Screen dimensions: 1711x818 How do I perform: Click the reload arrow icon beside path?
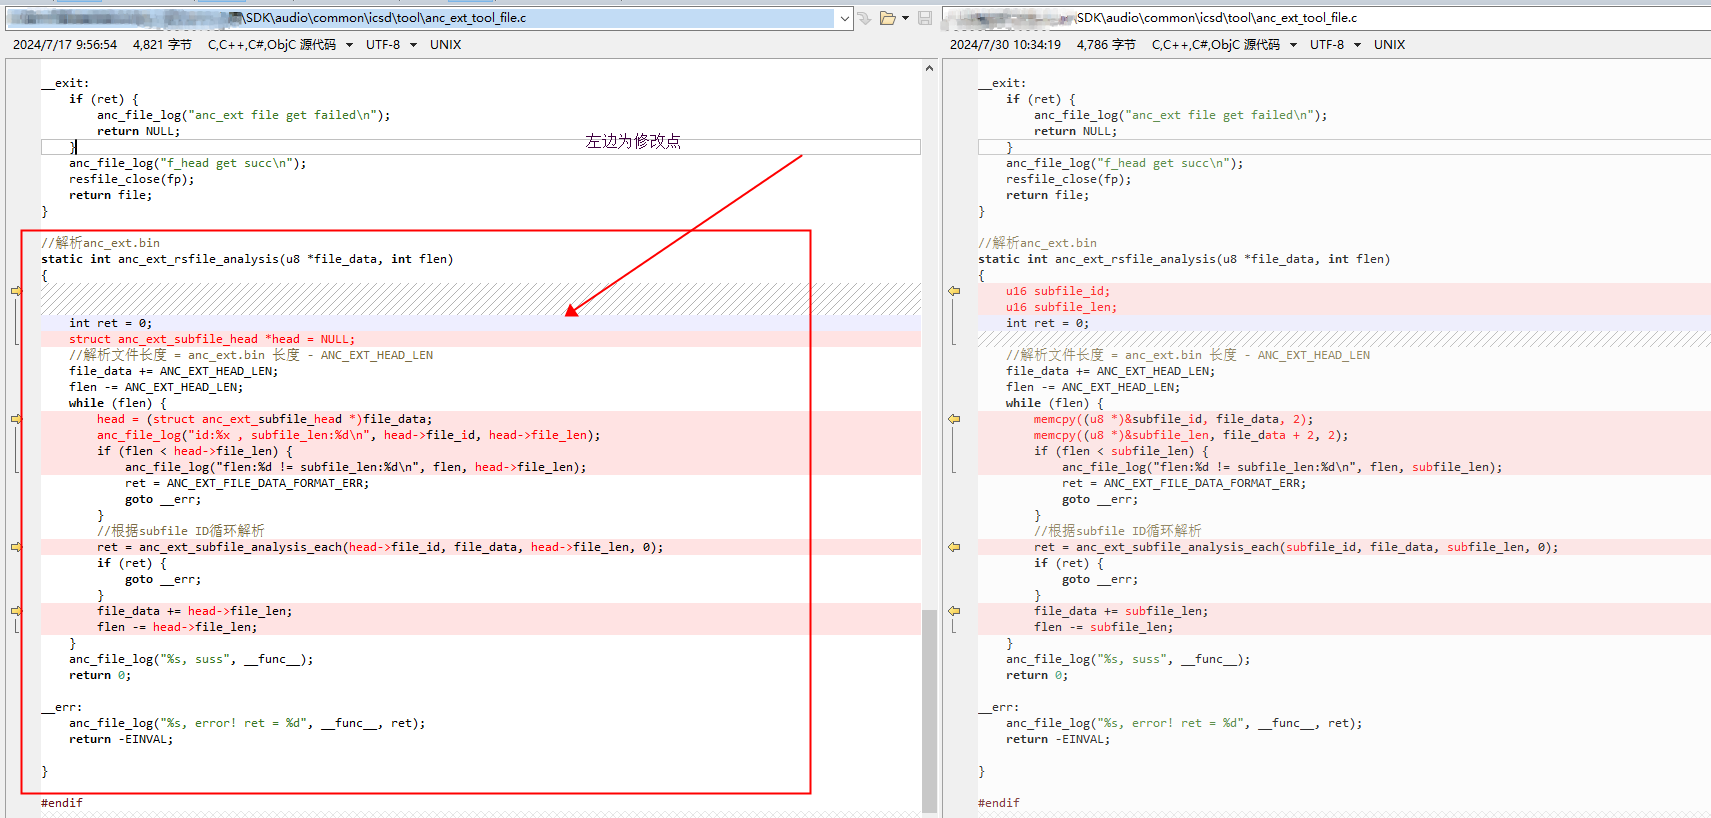pyautogui.click(x=864, y=18)
